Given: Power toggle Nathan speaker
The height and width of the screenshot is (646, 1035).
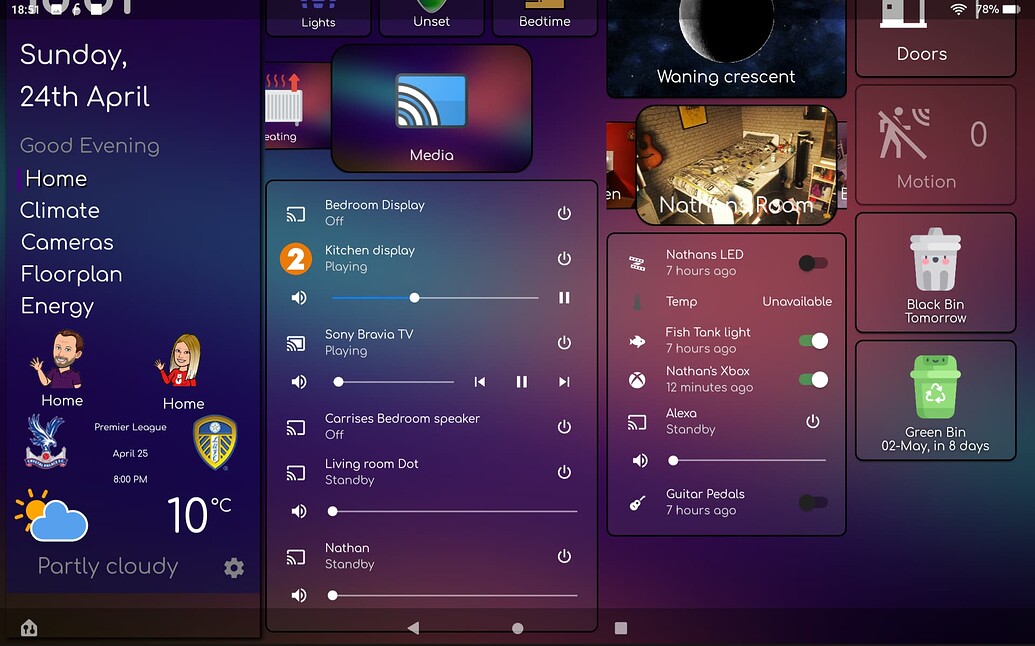Looking at the screenshot, I should point(564,556).
